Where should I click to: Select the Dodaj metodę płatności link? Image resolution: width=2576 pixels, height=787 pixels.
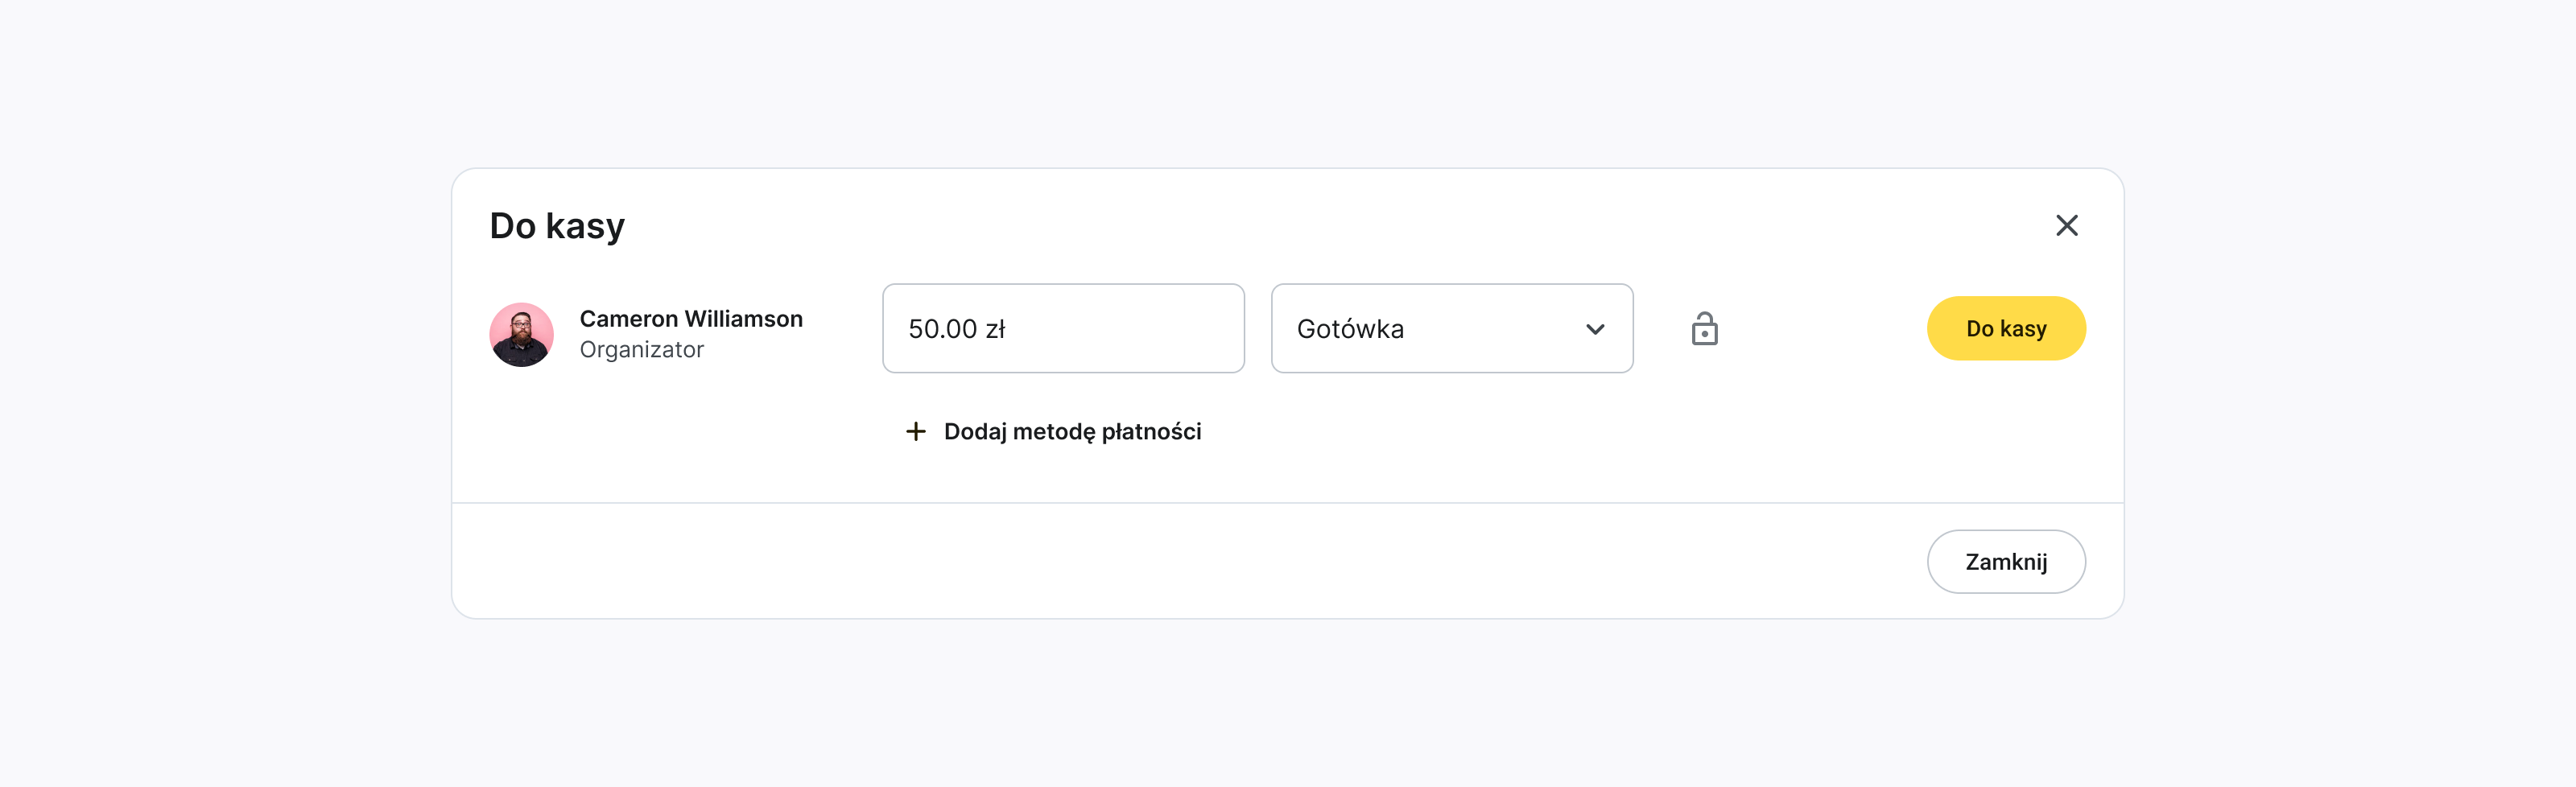(1072, 431)
